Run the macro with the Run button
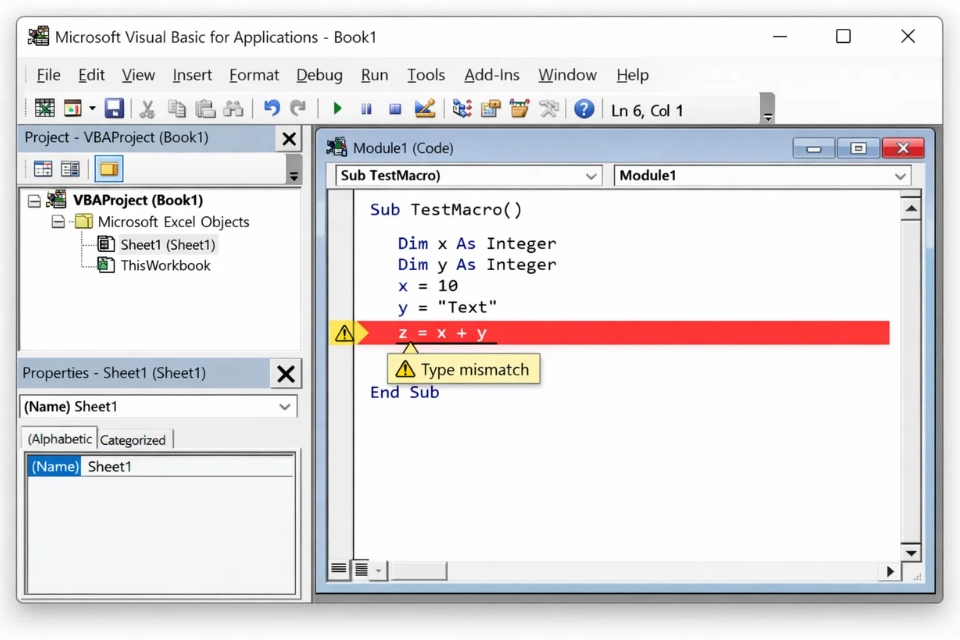 pyautogui.click(x=337, y=108)
